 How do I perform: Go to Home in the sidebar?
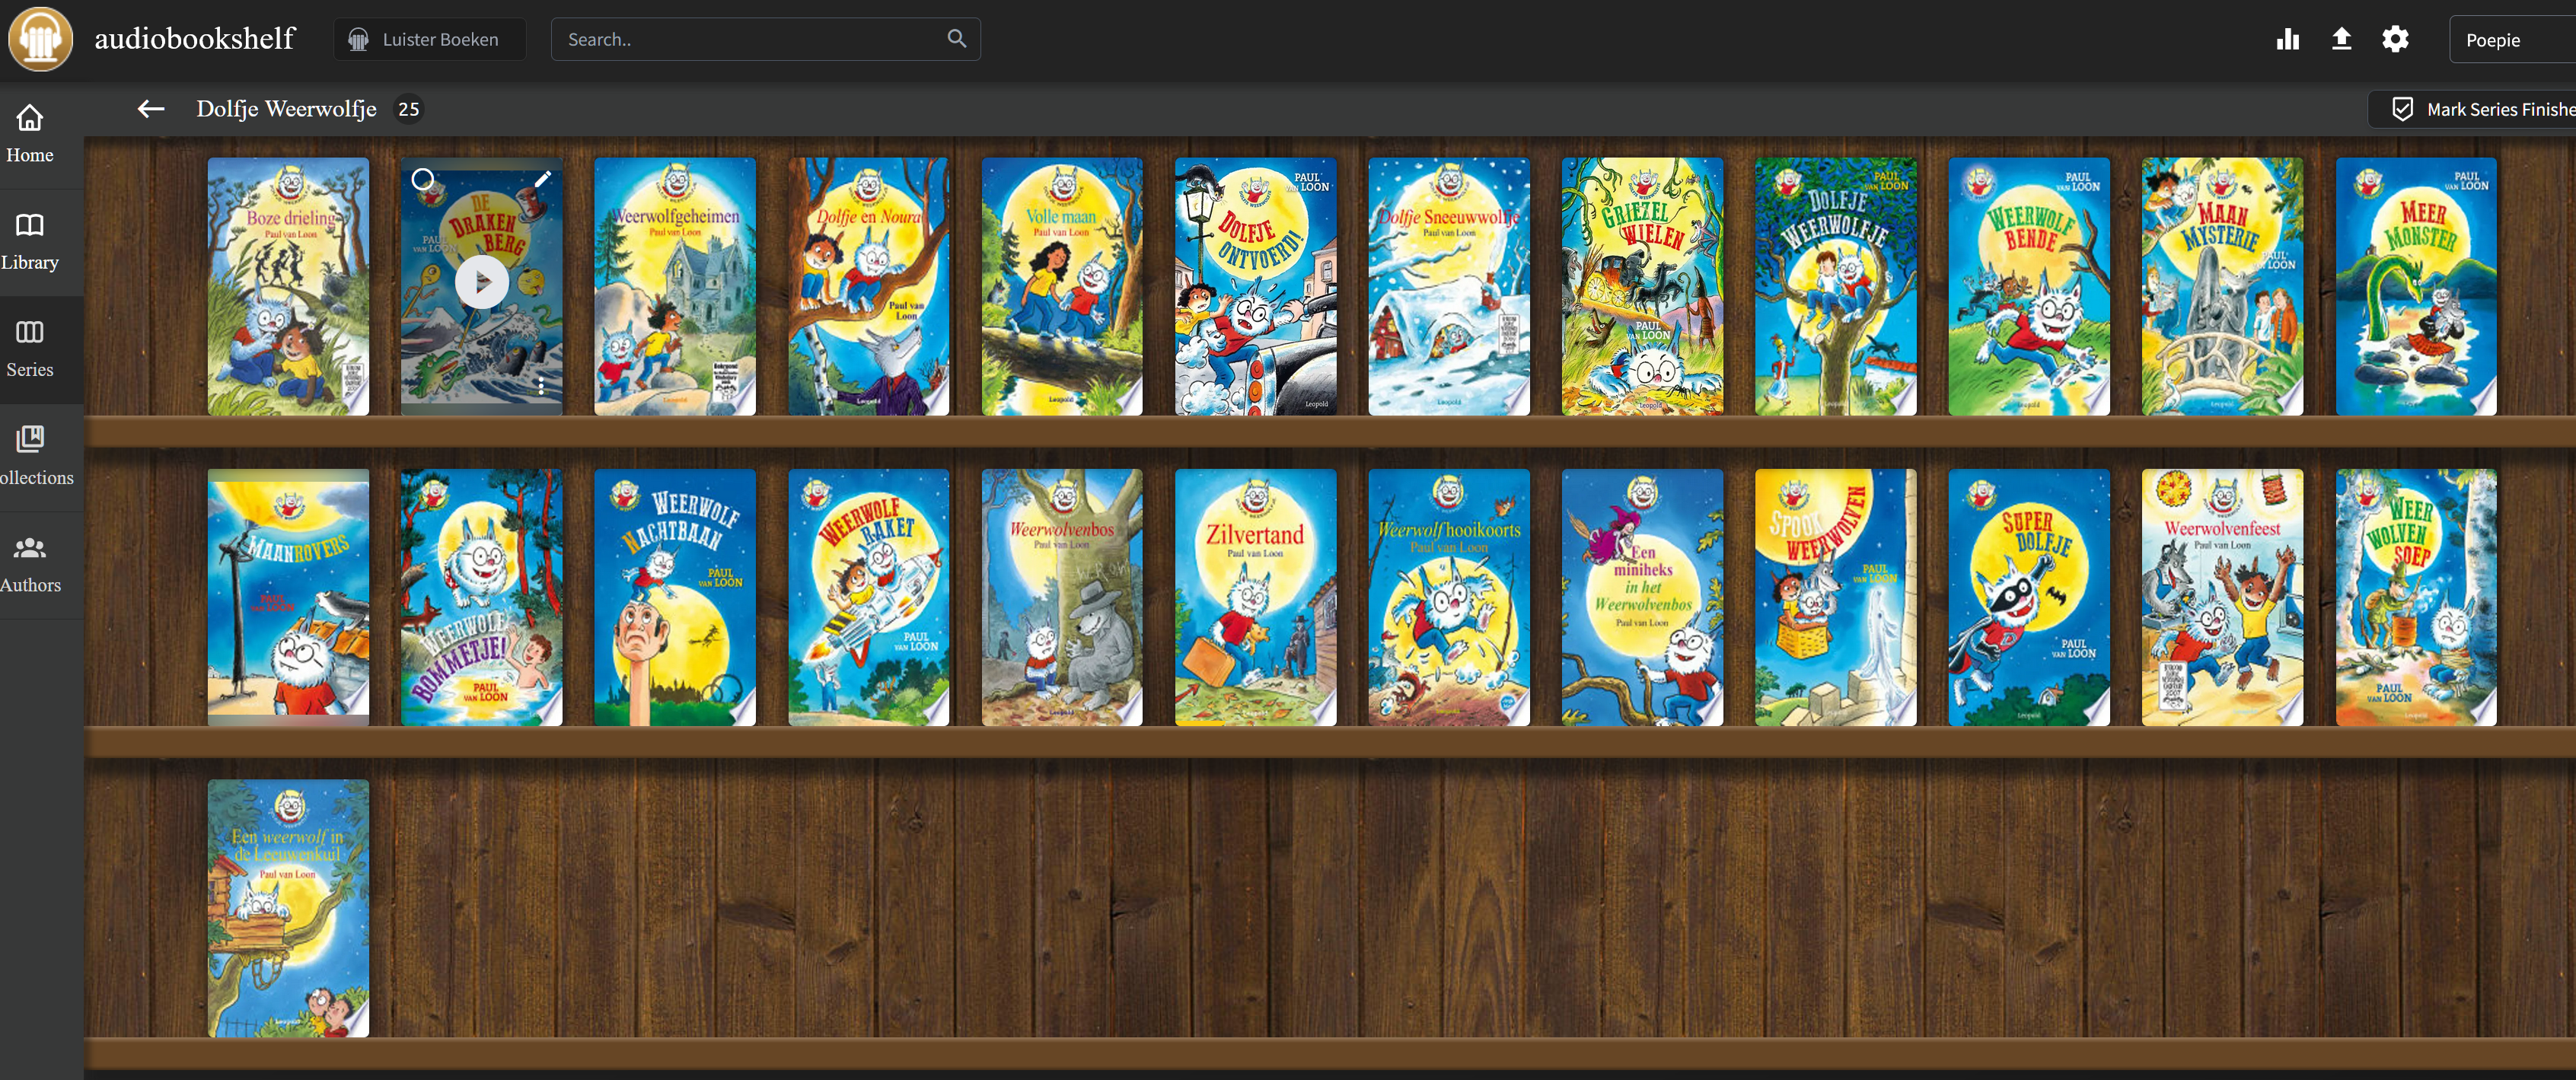click(x=30, y=134)
